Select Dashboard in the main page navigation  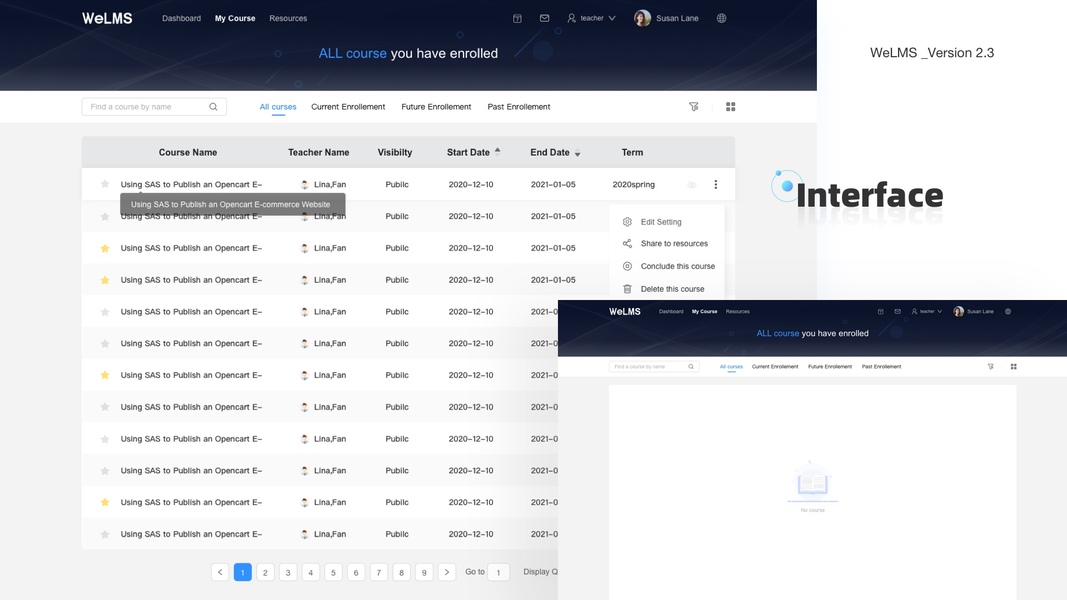tap(181, 18)
